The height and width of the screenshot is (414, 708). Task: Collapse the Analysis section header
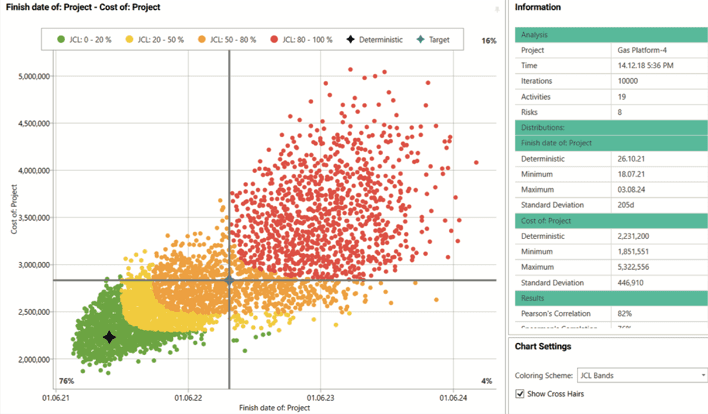point(610,35)
